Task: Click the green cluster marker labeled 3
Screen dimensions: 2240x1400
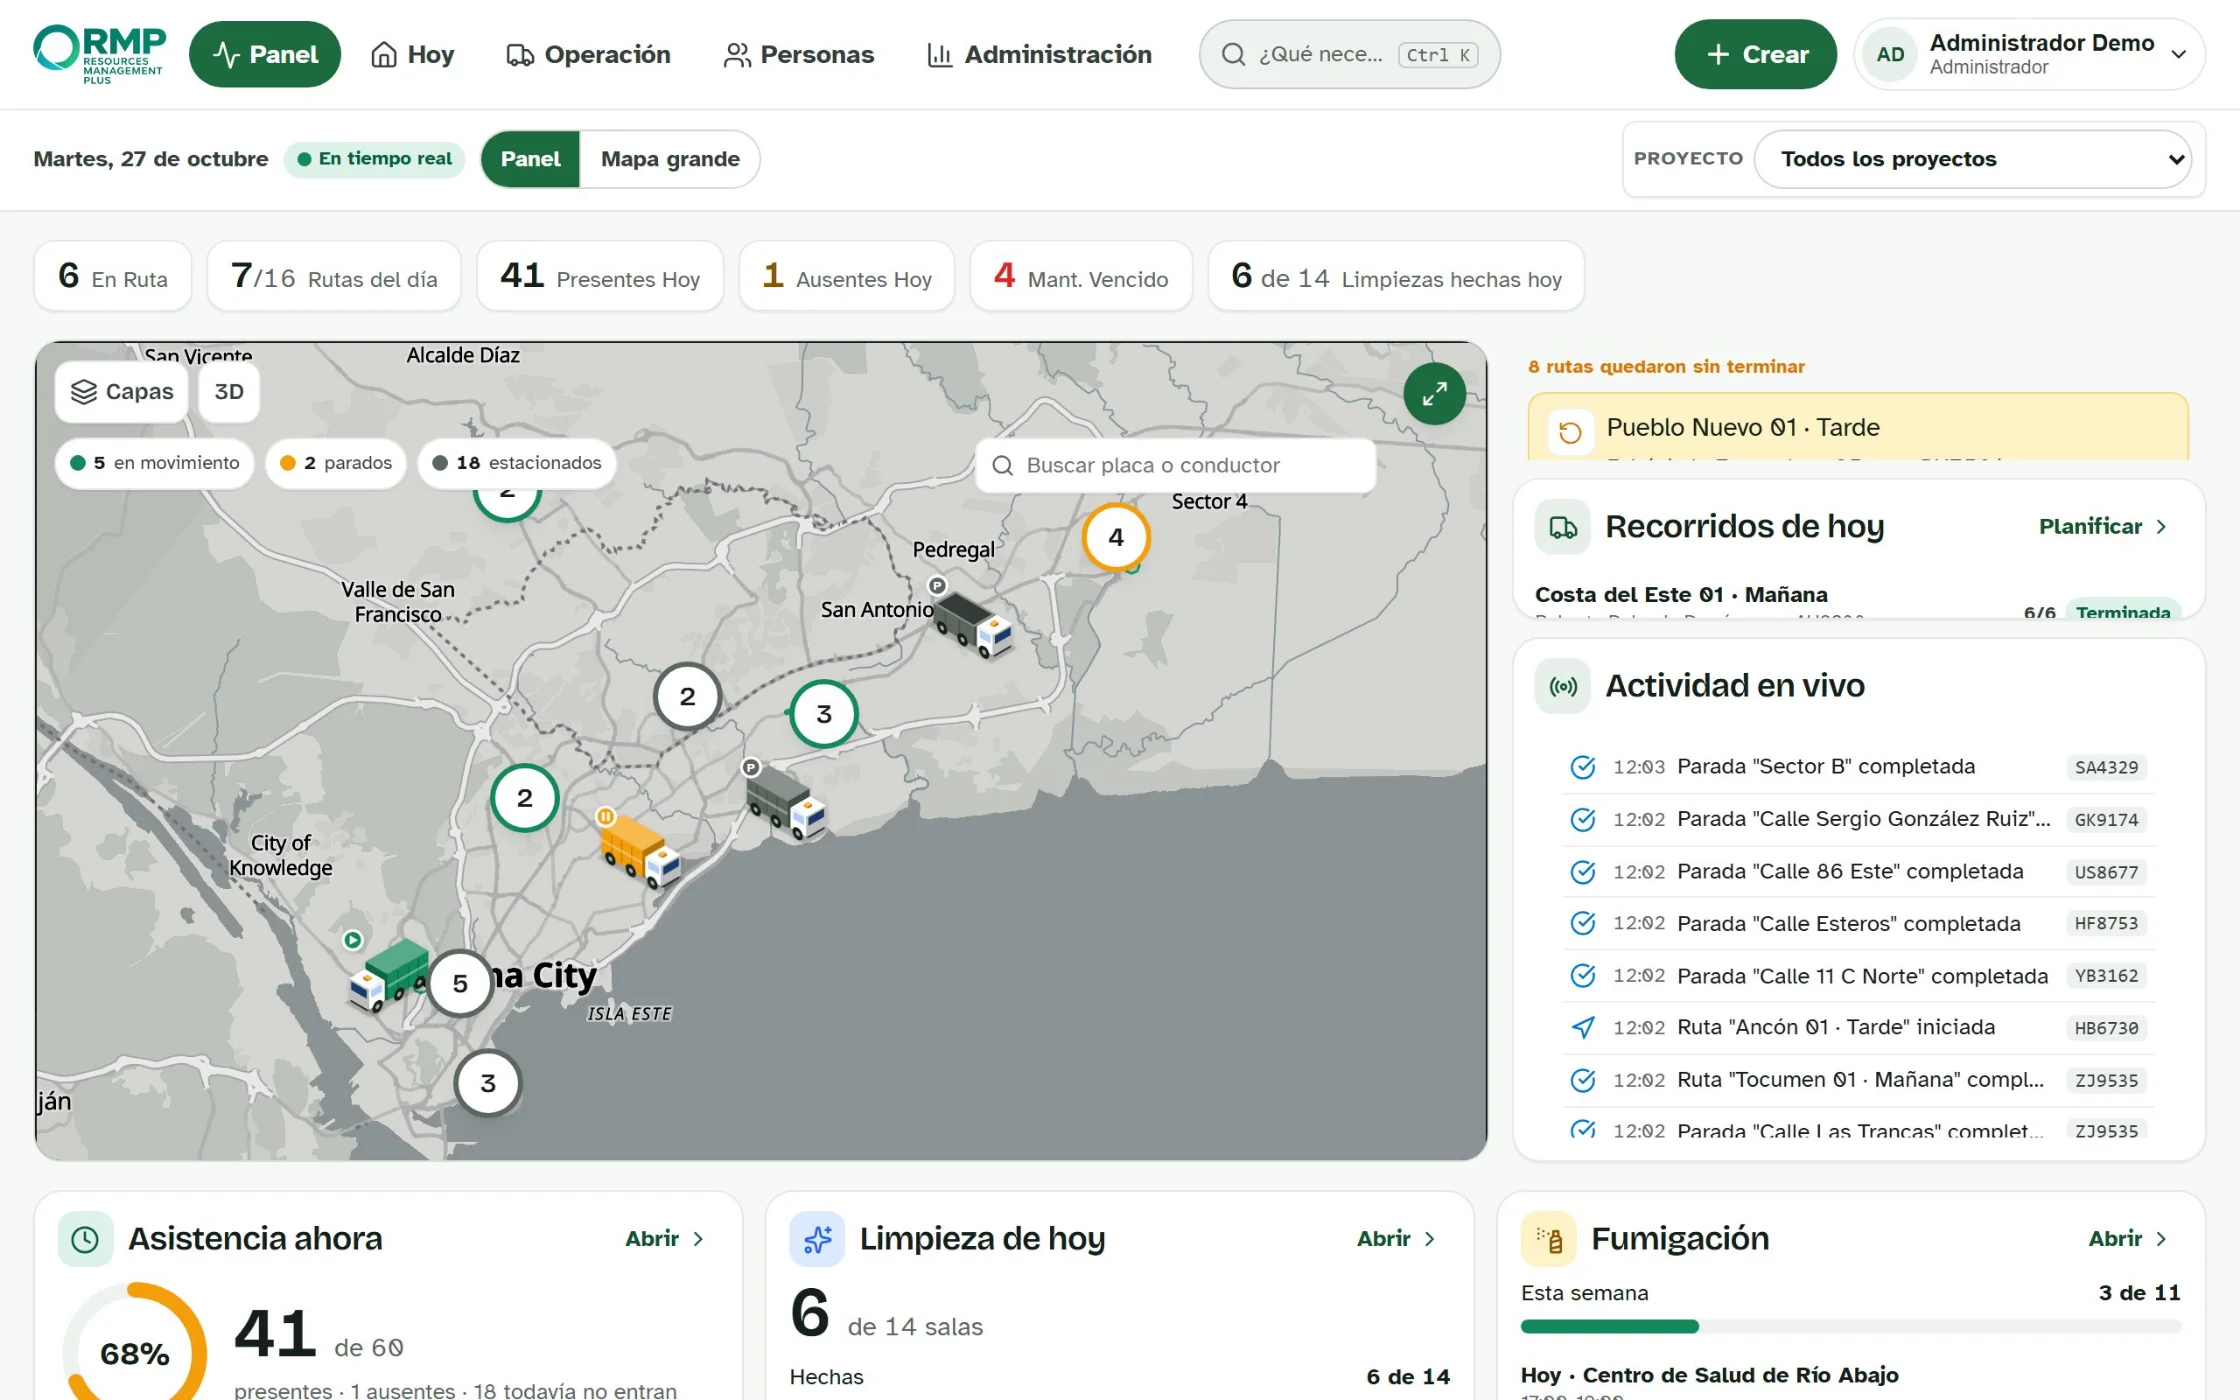Action: (x=824, y=714)
